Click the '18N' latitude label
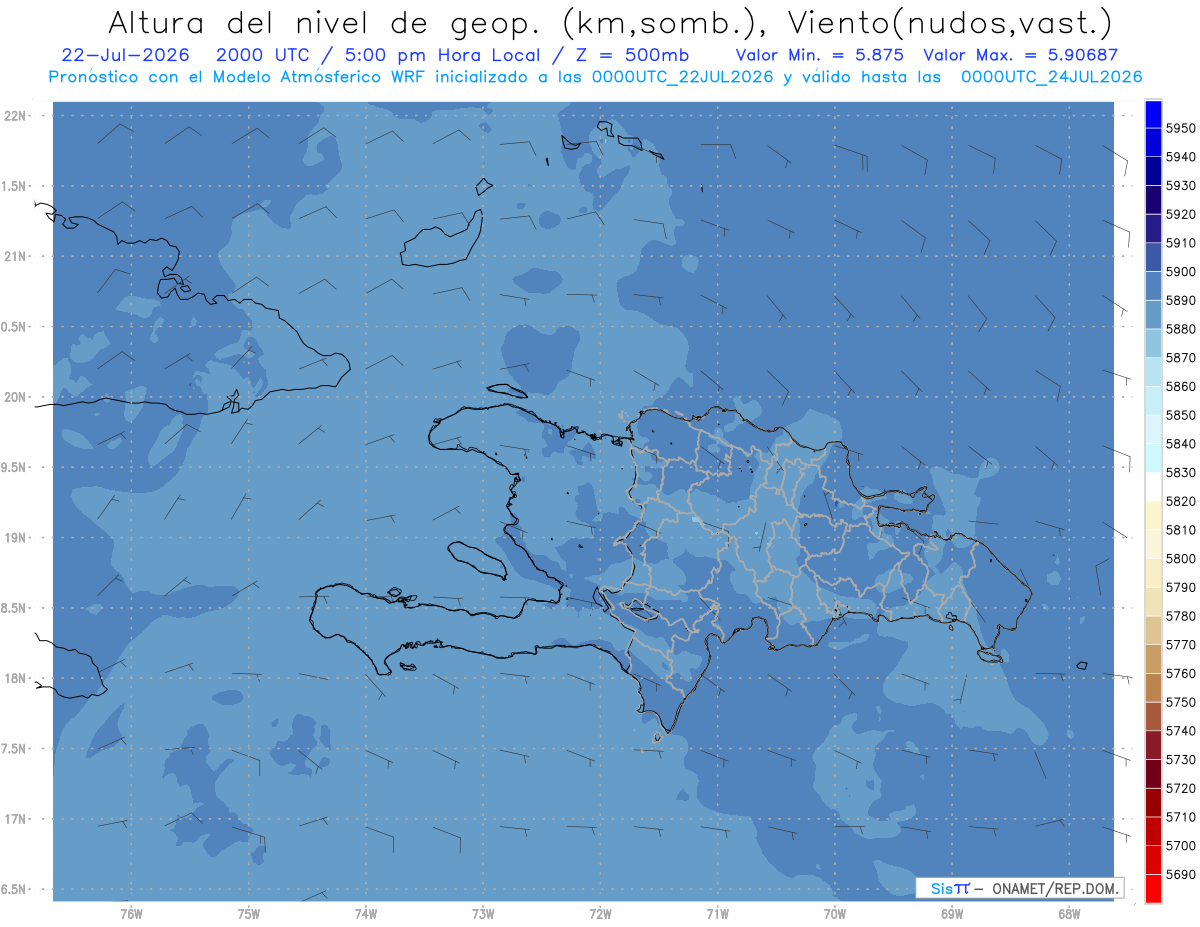Screen dimensions: 1200x927 pos(14,678)
